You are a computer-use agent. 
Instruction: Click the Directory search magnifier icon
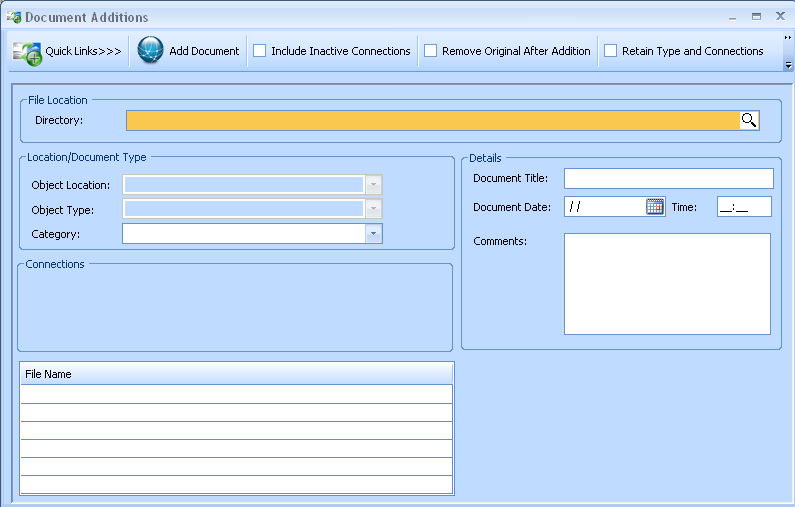coord(749,120)
